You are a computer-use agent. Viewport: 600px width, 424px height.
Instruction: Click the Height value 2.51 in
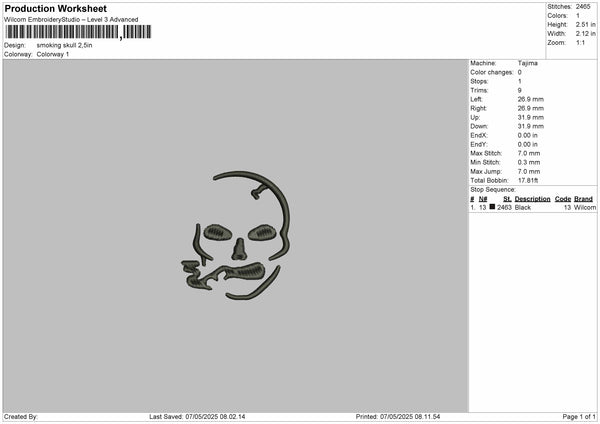click(586, 24)
